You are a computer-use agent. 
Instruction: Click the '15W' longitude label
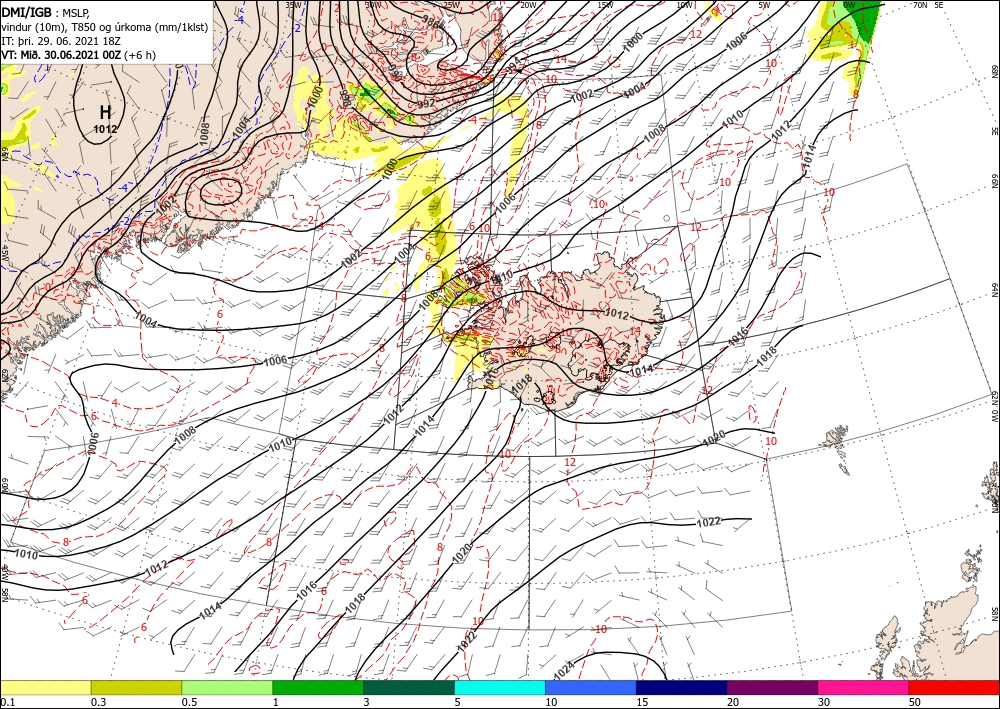pos(605,5)
